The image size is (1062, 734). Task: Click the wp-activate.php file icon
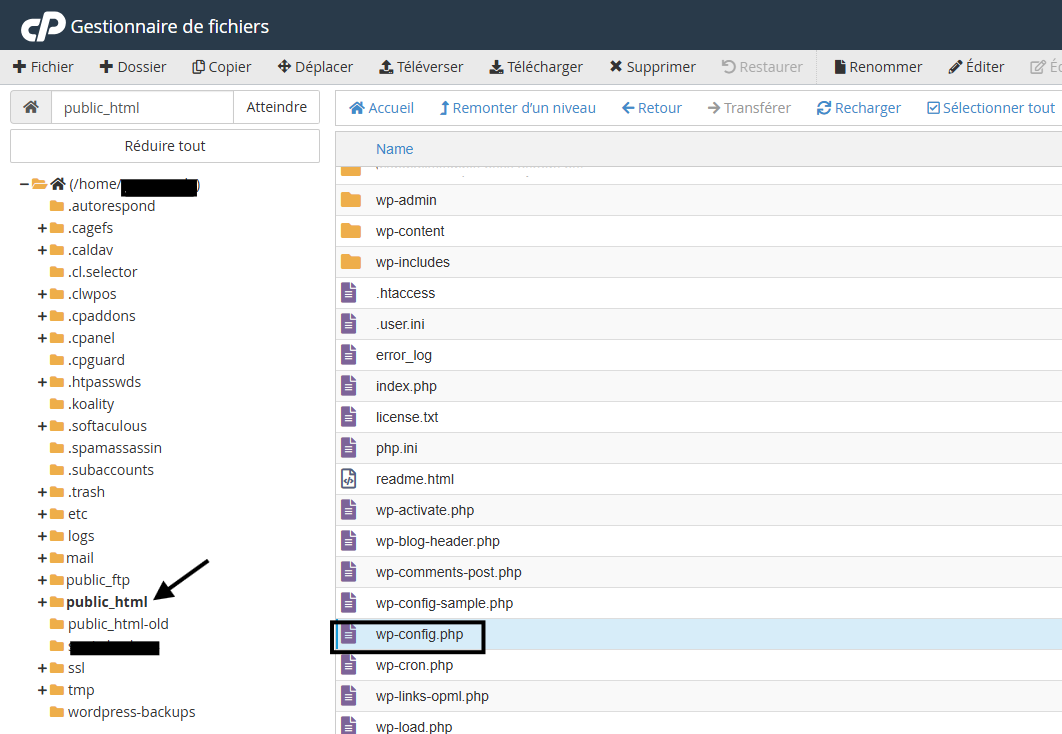click(349, 510)
